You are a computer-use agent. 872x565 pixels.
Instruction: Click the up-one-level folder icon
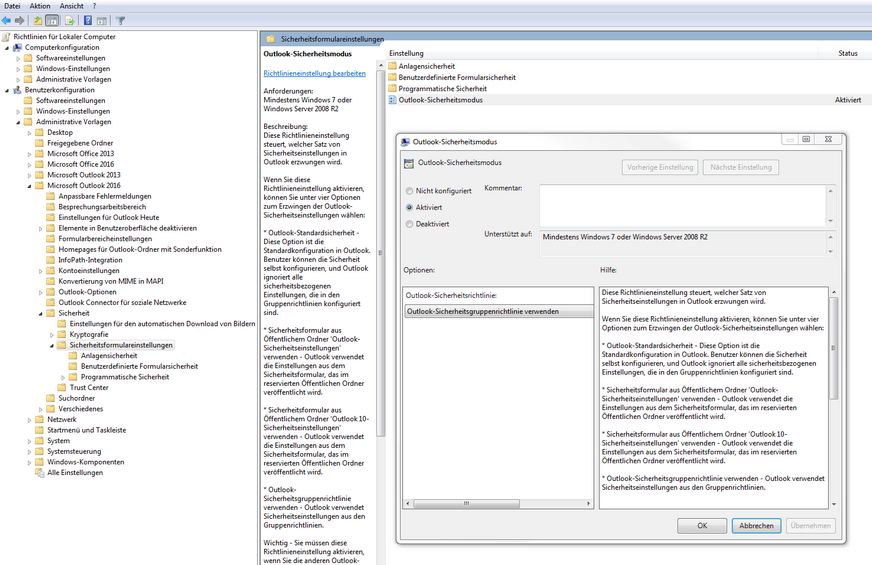click(x=38, y=21)
